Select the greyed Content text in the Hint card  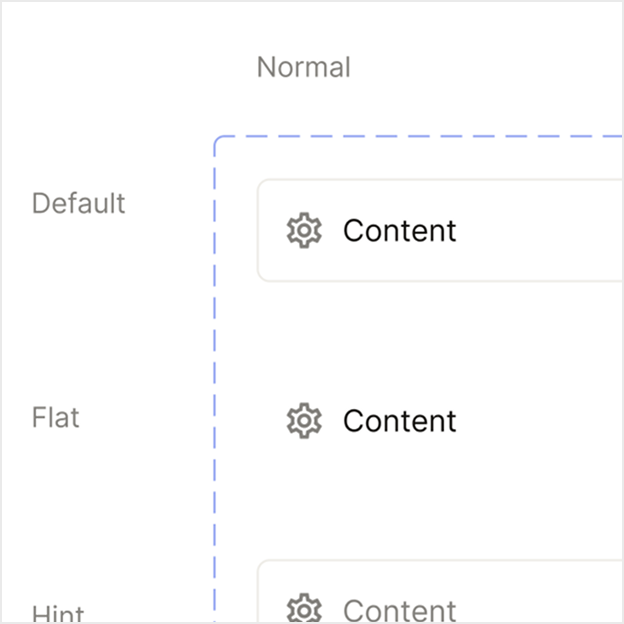399,610
